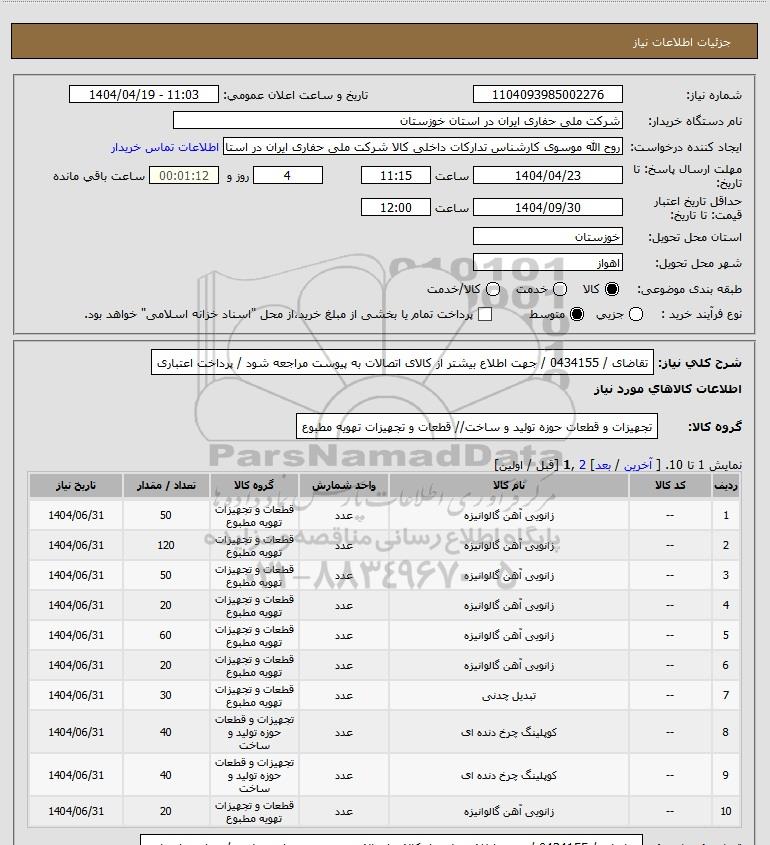This screenshot has height=845, width=770.
Task: Click the واحد شمارش column header
Action: (x=344, y=486)
